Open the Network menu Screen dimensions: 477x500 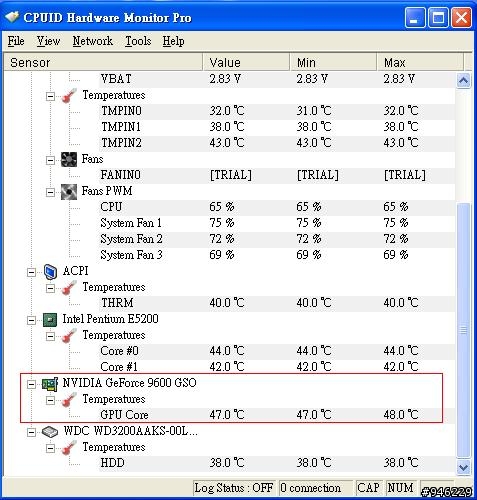click(x=93, y=41)
